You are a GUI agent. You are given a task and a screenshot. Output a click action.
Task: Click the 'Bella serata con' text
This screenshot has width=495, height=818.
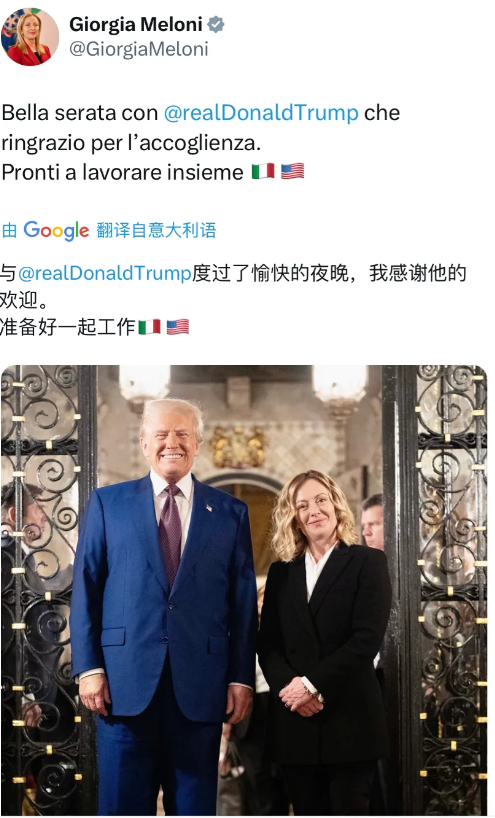pos(80,113)
